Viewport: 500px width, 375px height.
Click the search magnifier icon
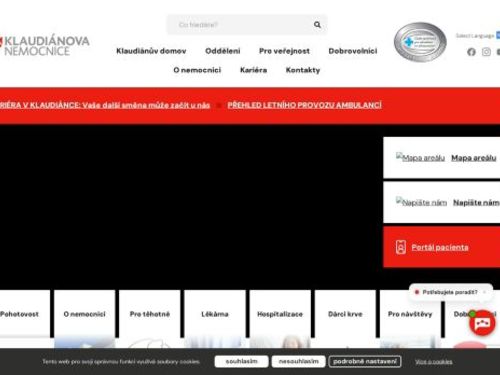[x=317, y=25]
